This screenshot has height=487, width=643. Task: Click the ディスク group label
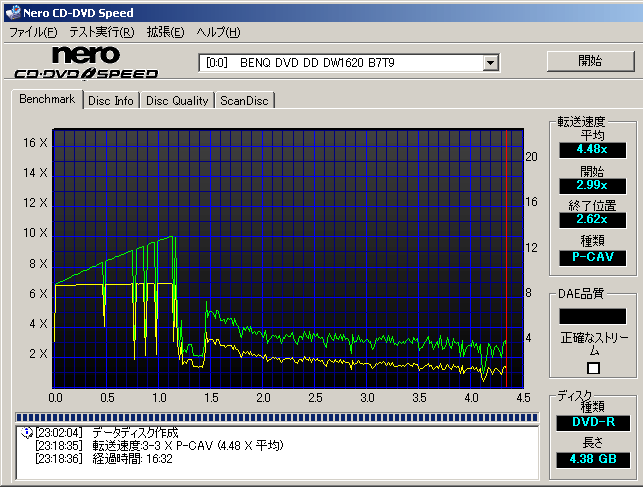point(574,395)
